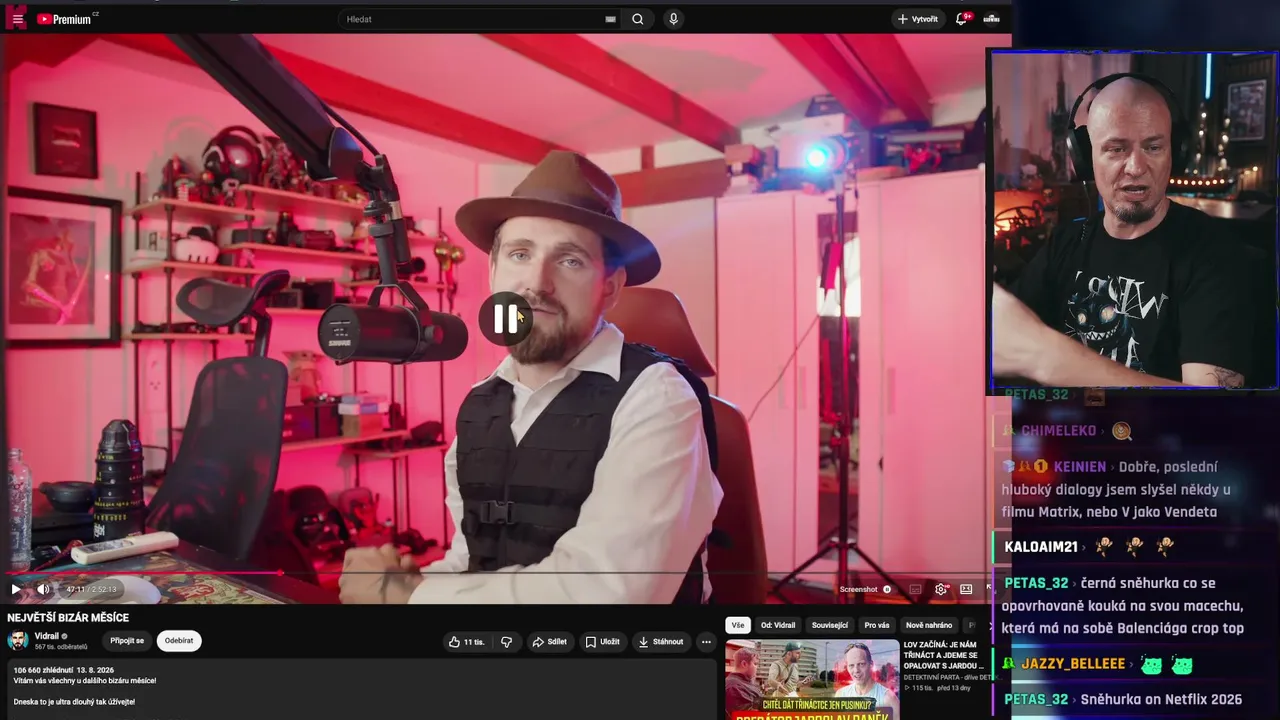Like the video with thumbs up
Screen dimensions: 1280x720
point(466,642)
